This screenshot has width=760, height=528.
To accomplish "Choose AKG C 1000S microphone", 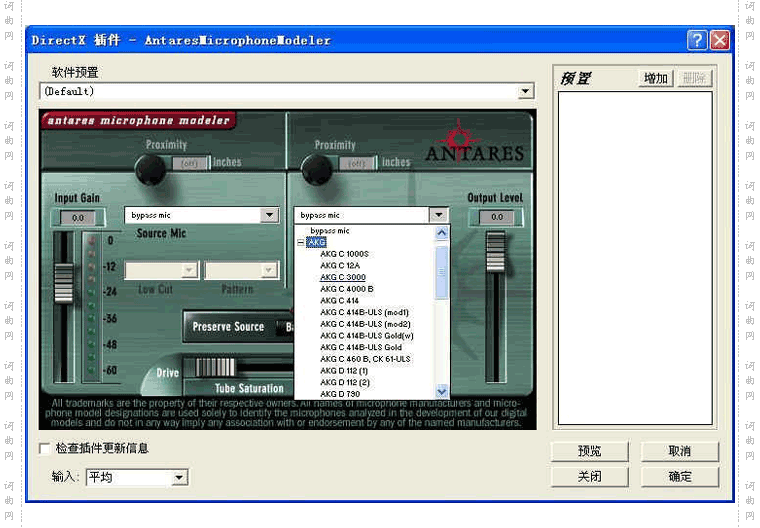I will [x=344, y=254].
